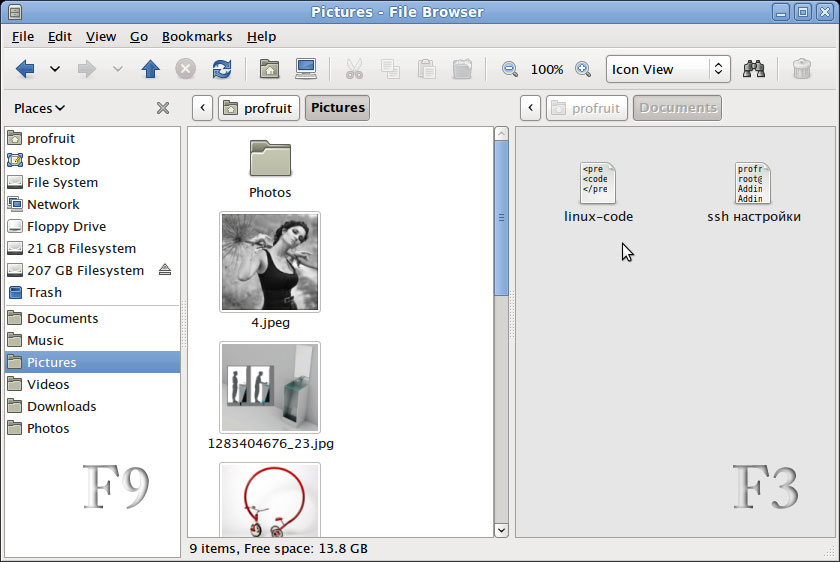This screenshot has height=562, width=840.
Task: Go up to parent folder icon
Action: click(x=151, y=69)
